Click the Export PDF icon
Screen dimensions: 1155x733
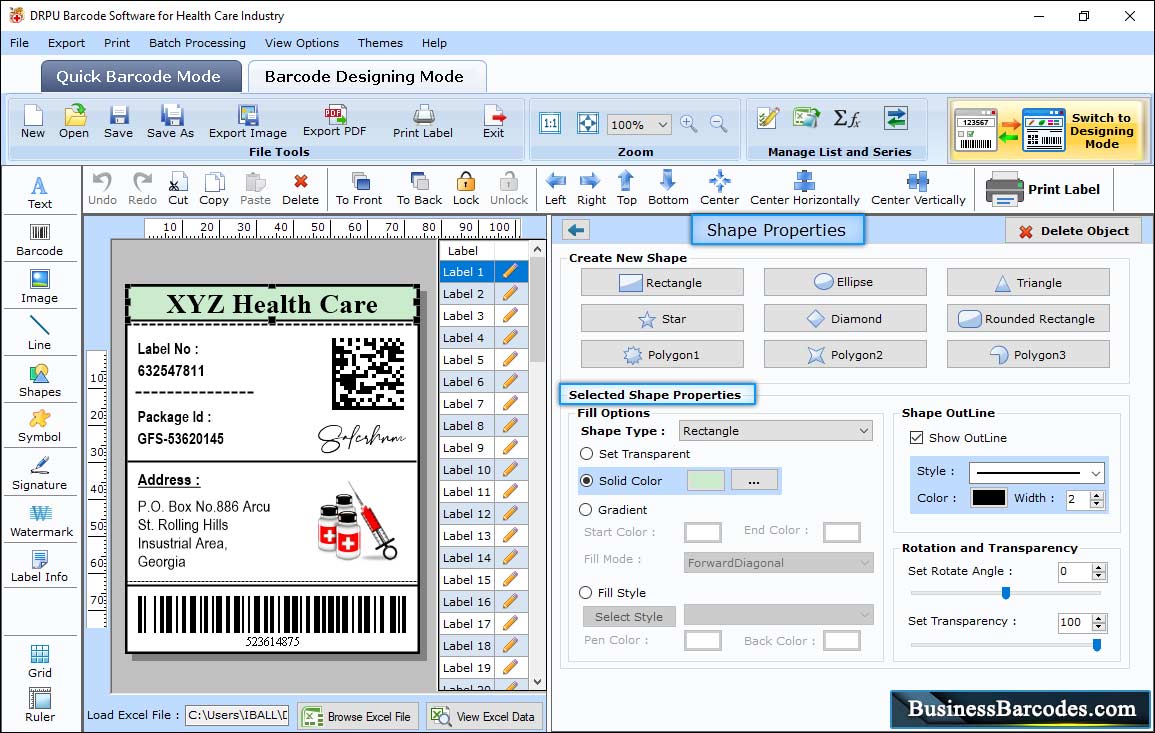(334, 122)
